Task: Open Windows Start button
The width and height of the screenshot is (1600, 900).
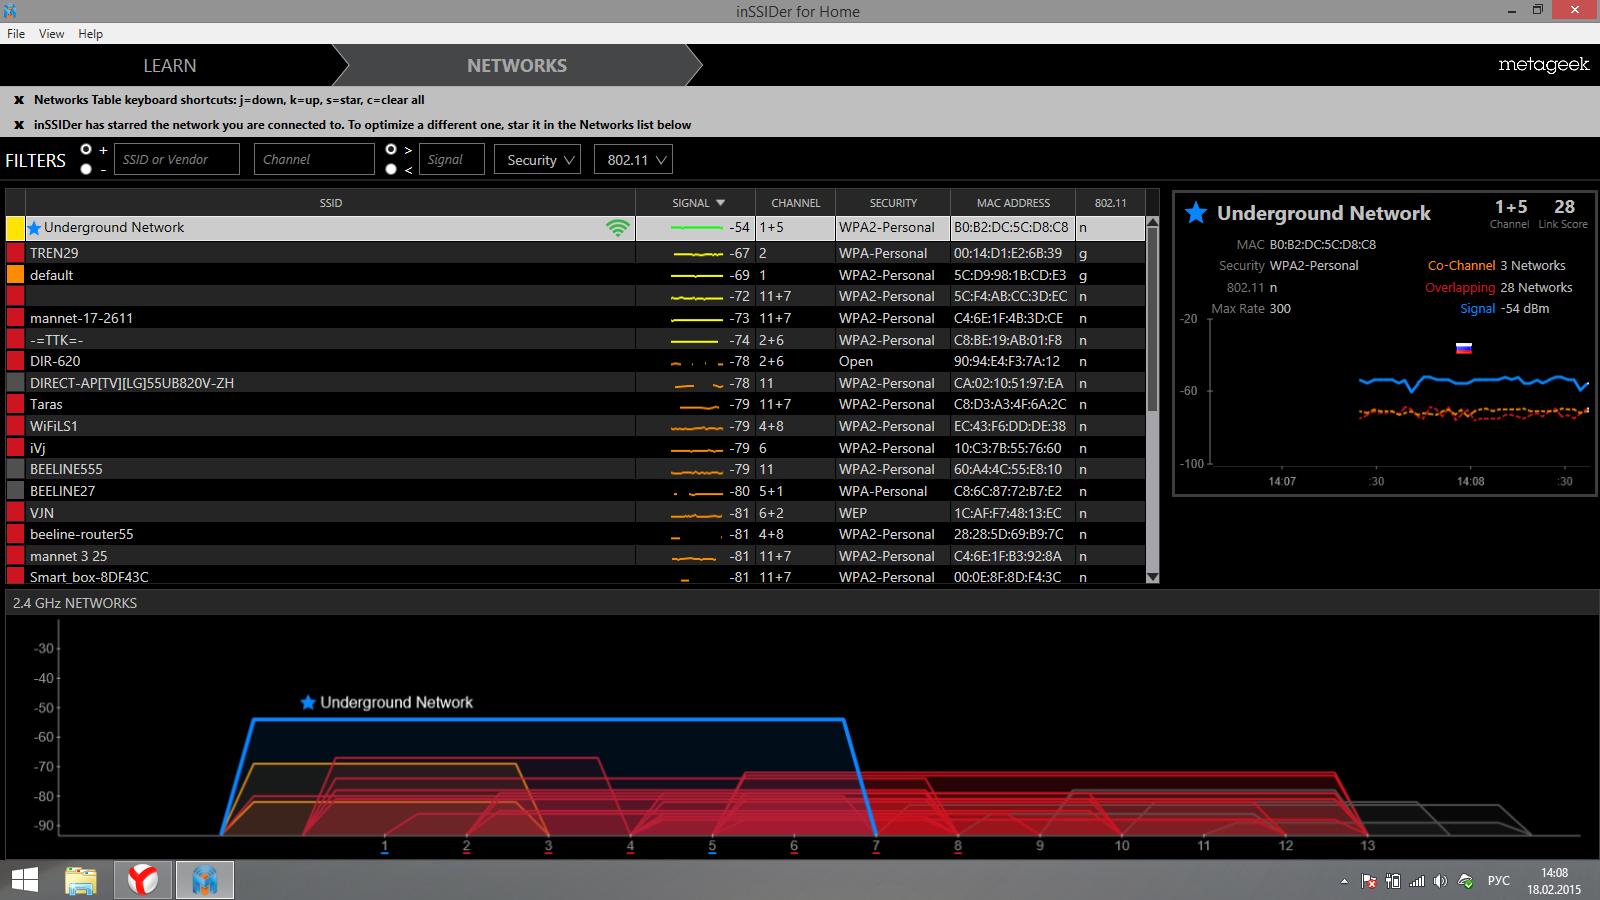Action: tap(25, 880)
